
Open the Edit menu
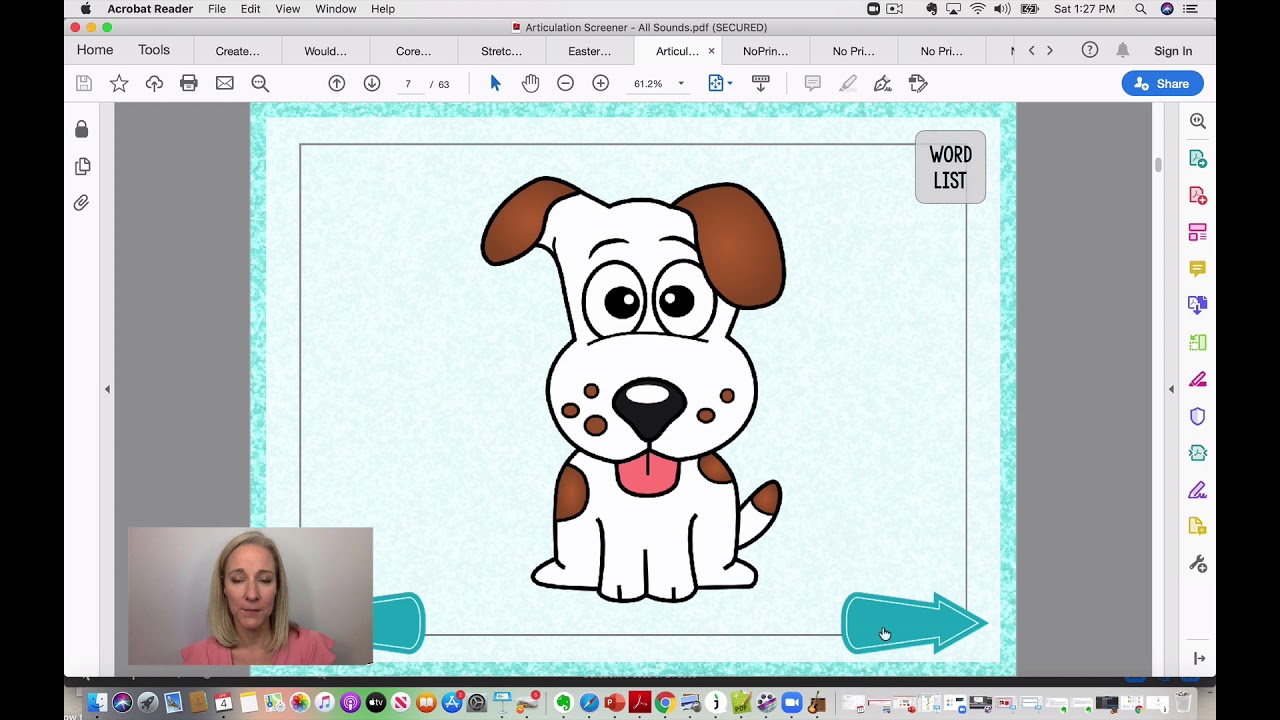tap(251, 9)
